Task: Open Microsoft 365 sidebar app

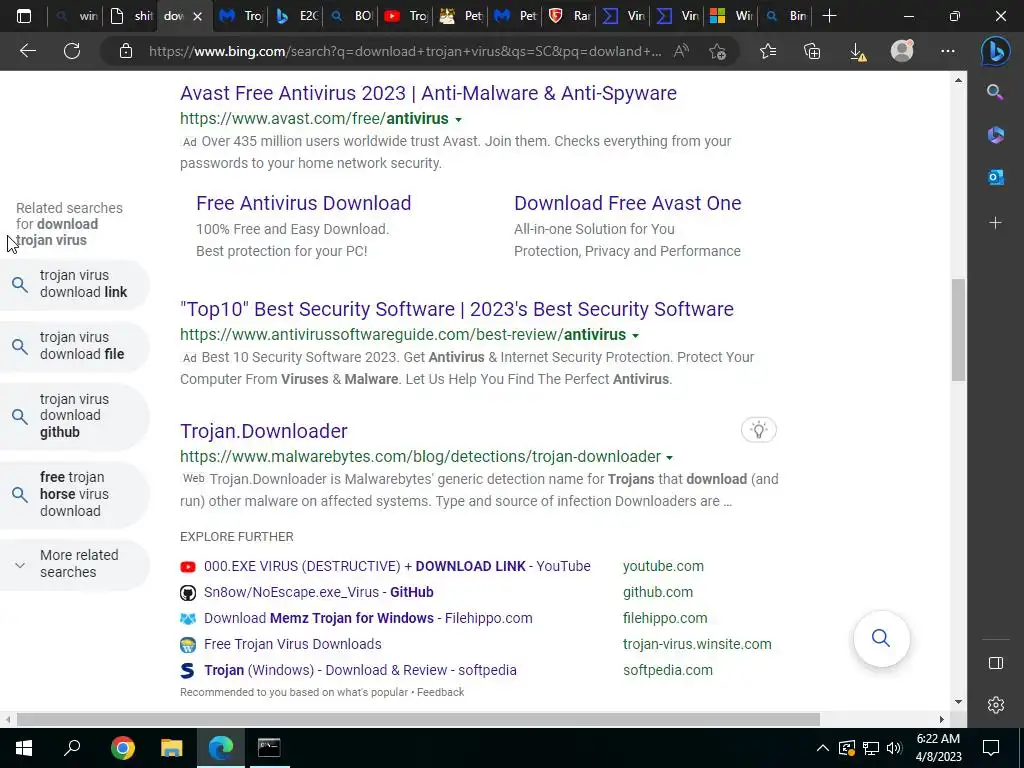Action: tap(995, 135)
